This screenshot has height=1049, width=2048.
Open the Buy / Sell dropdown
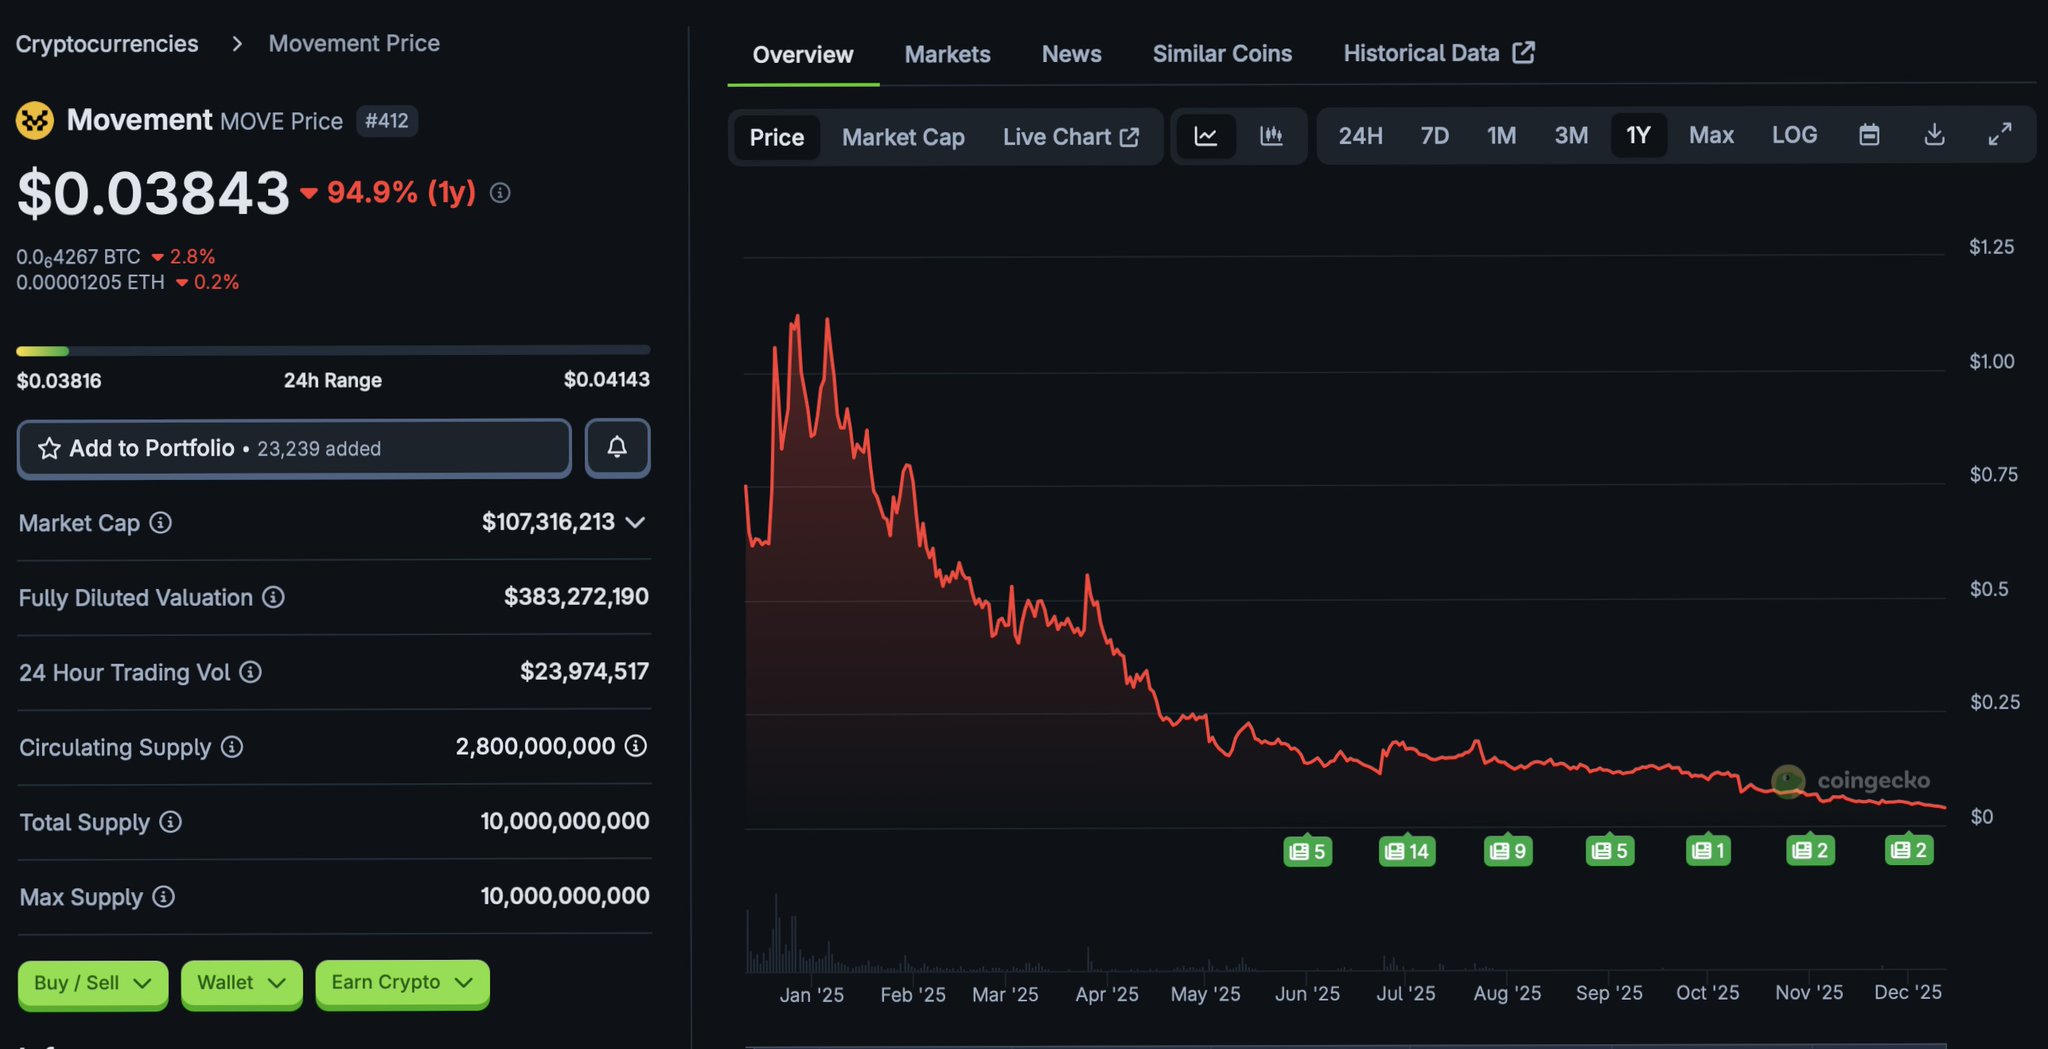93,983
